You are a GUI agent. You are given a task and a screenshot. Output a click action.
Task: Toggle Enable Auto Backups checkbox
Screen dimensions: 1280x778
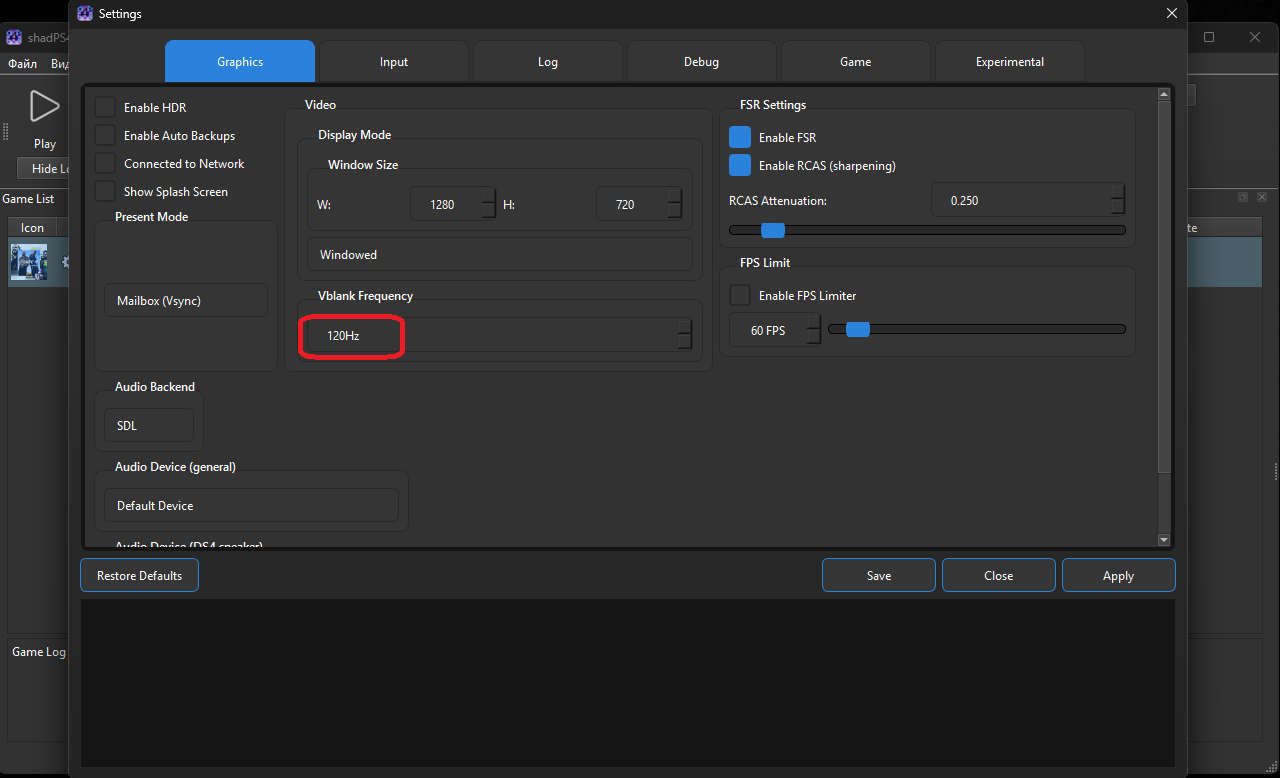pos(105,135)
